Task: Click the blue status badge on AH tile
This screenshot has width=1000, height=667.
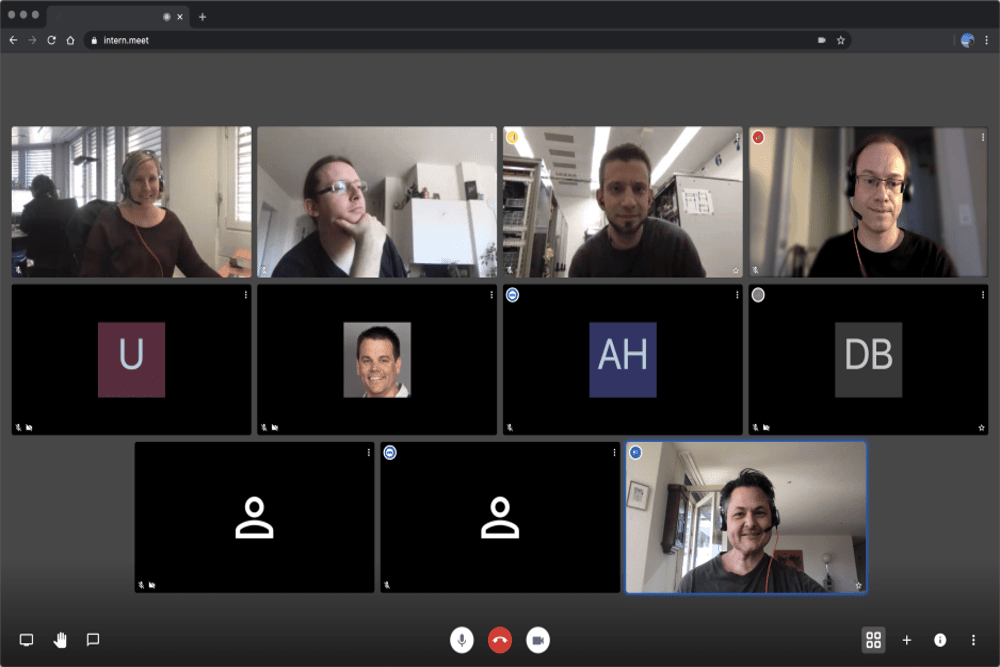Action: (x=512, y=295)
